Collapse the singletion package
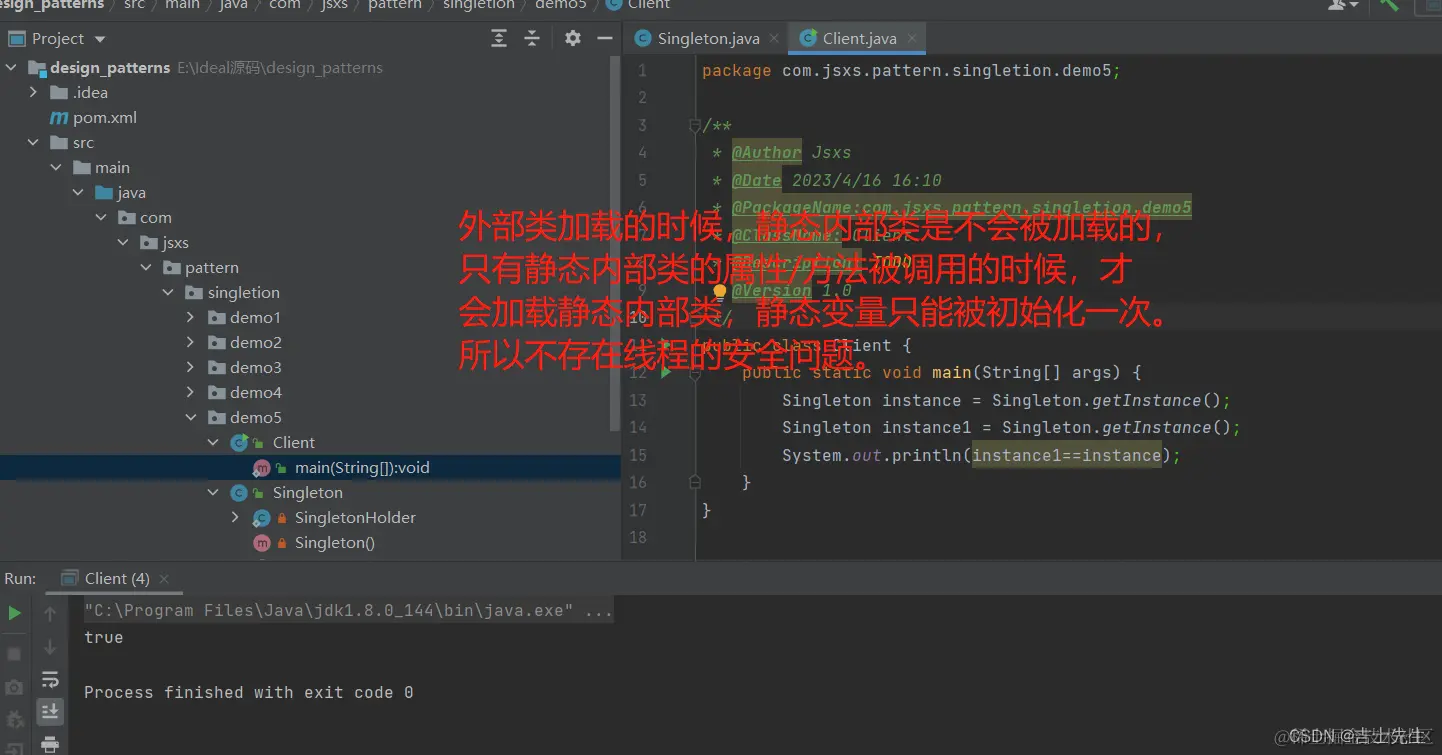 tap(169, 292)
